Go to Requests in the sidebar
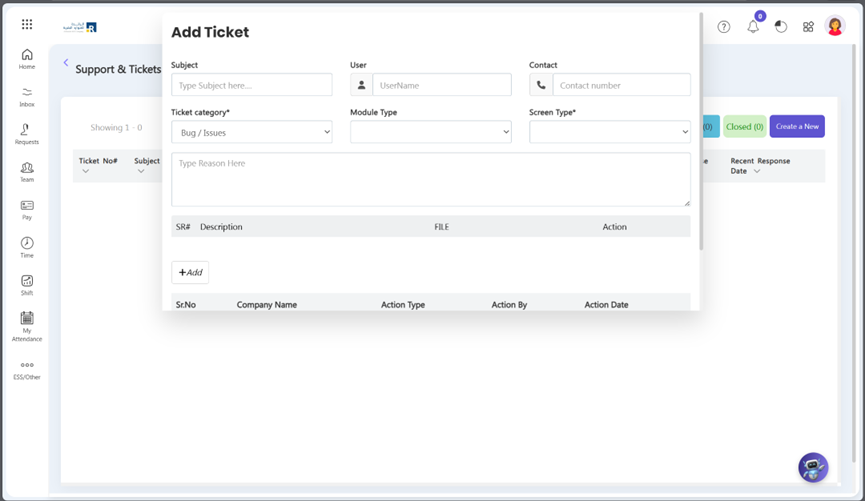Viewport: 865px width, 501px height. tap(27, 133)
